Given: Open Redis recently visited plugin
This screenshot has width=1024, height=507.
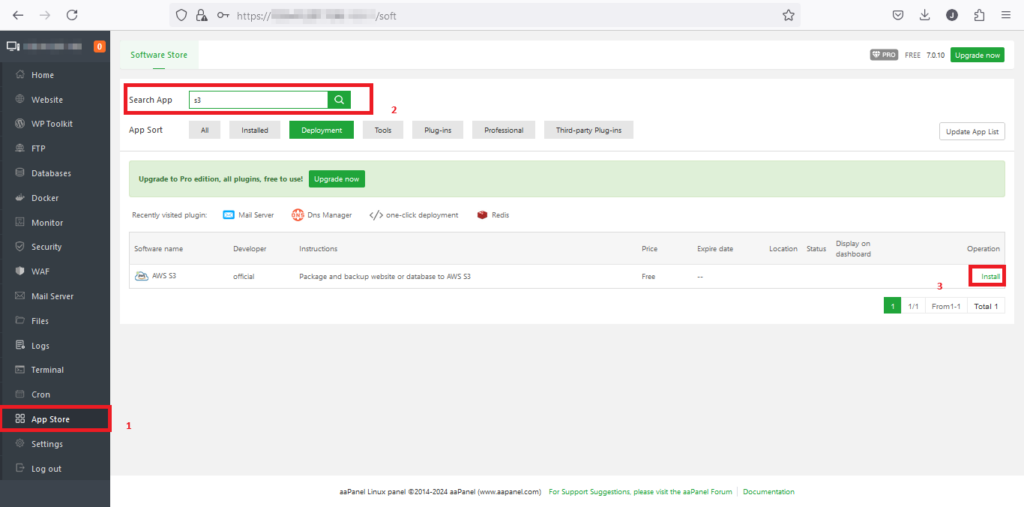Looking at the screenshot, I should [x=493, y=215].
